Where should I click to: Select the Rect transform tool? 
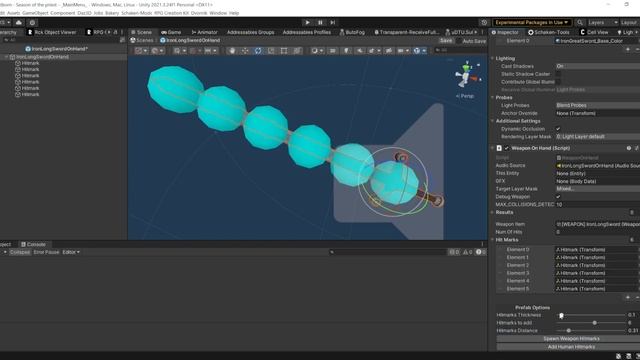(284, 51)
